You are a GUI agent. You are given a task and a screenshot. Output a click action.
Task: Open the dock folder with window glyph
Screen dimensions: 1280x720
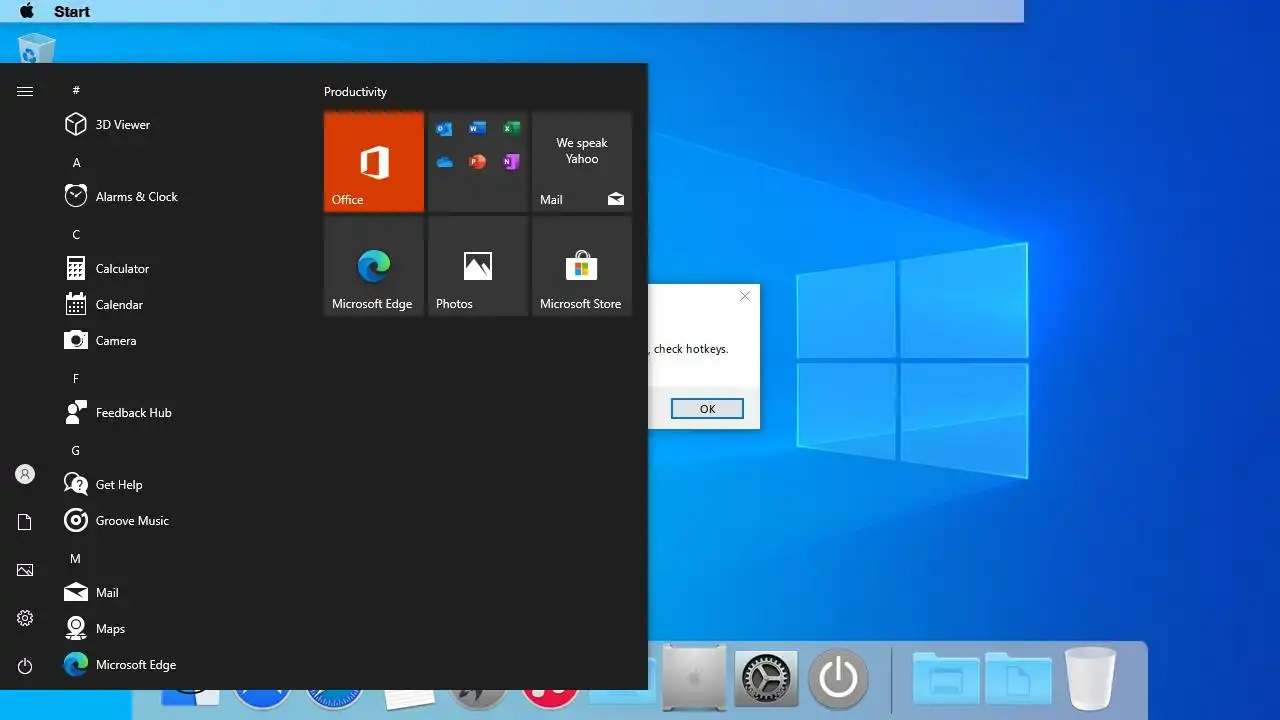[946, 679]
